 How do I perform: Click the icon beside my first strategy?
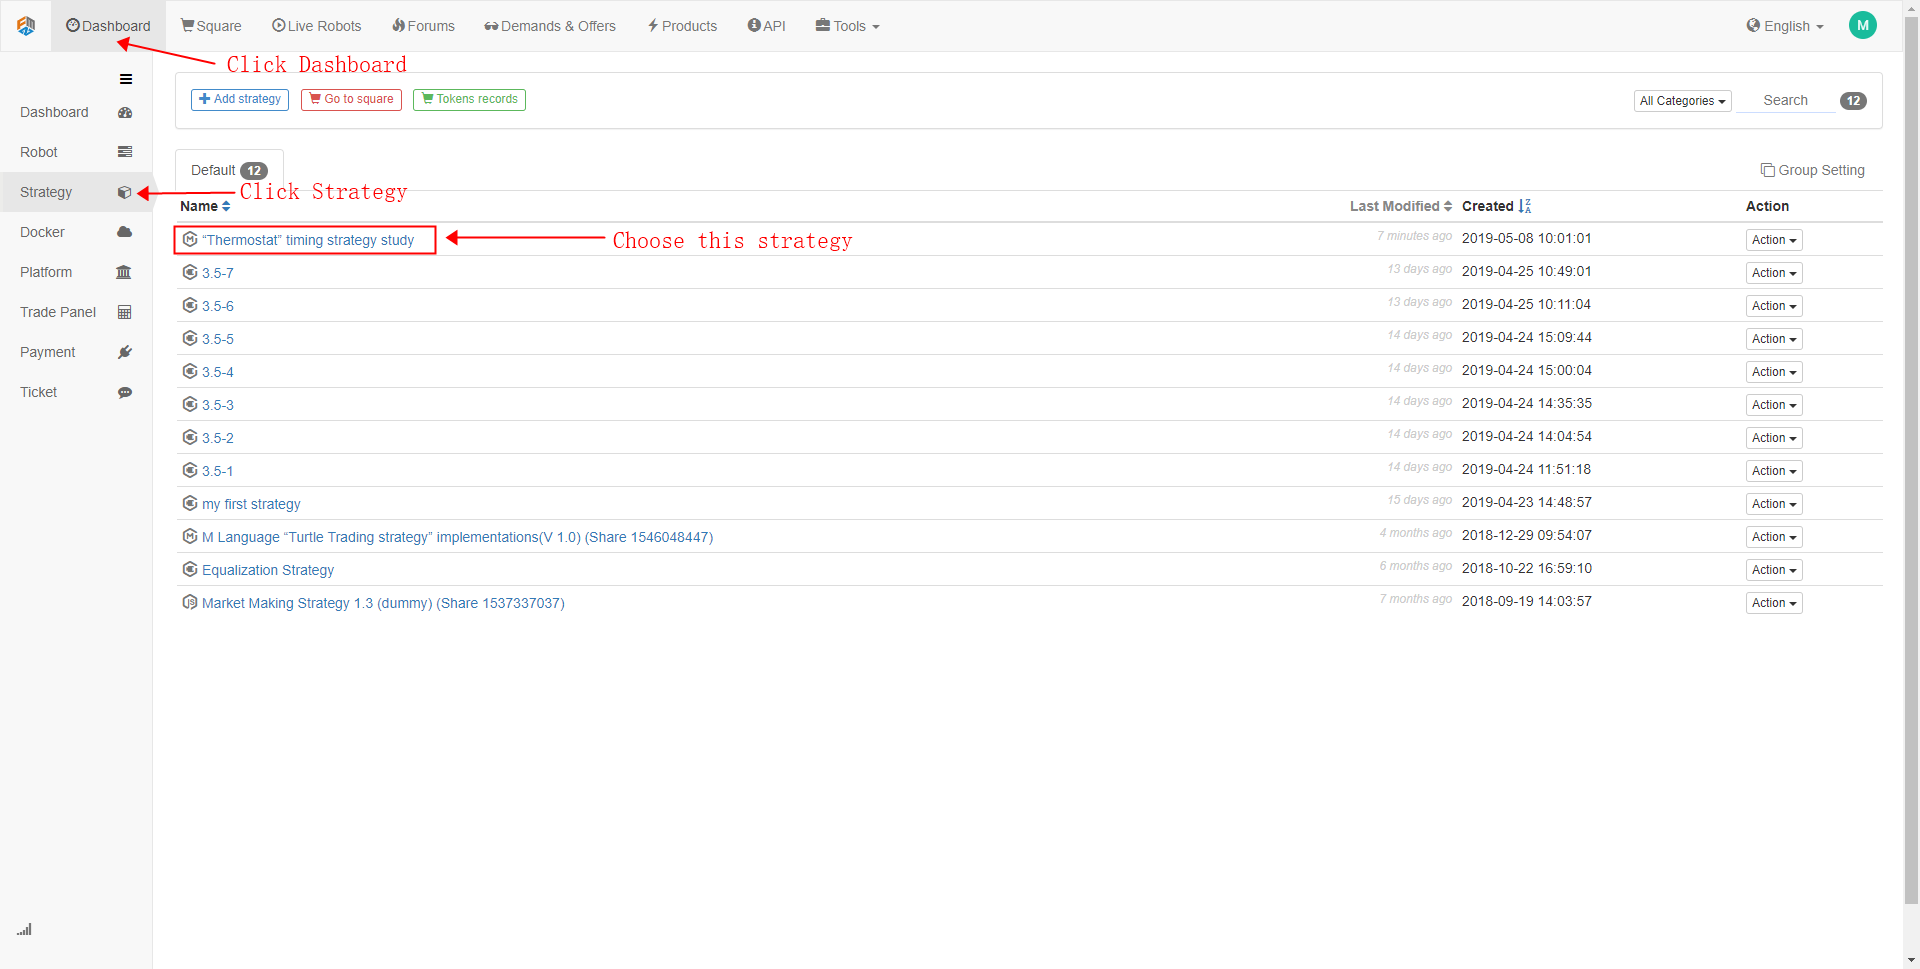click(x=190, y=503)
